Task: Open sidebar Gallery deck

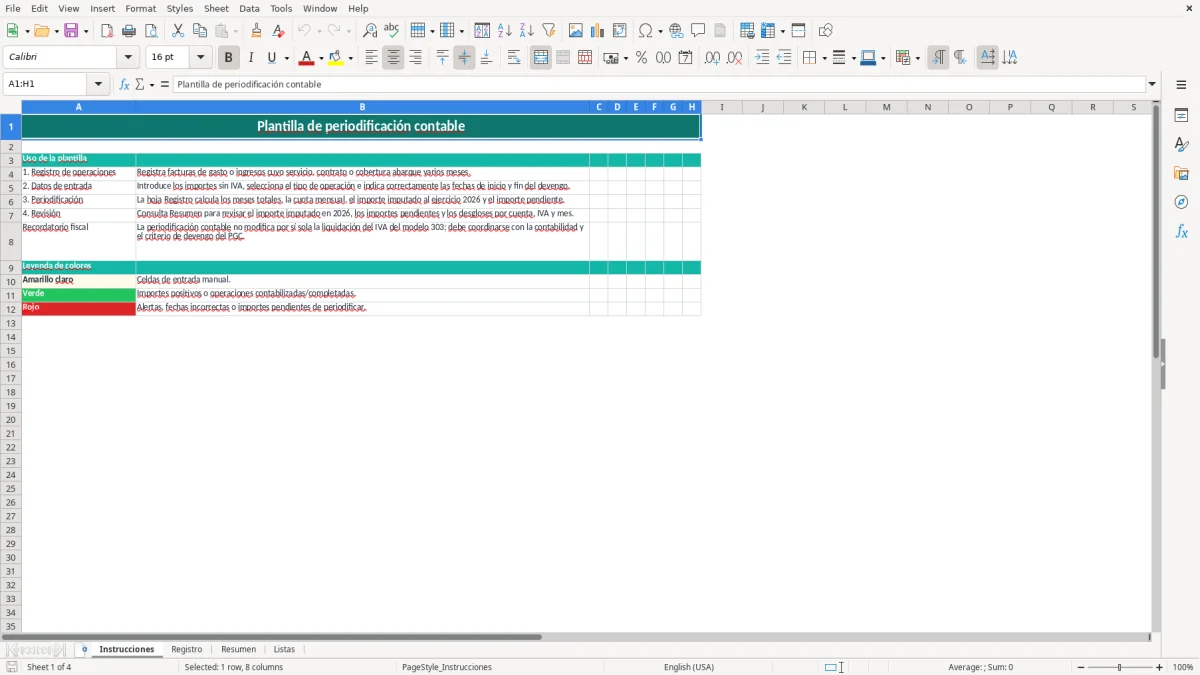Action: click(x=1181, y=174)
